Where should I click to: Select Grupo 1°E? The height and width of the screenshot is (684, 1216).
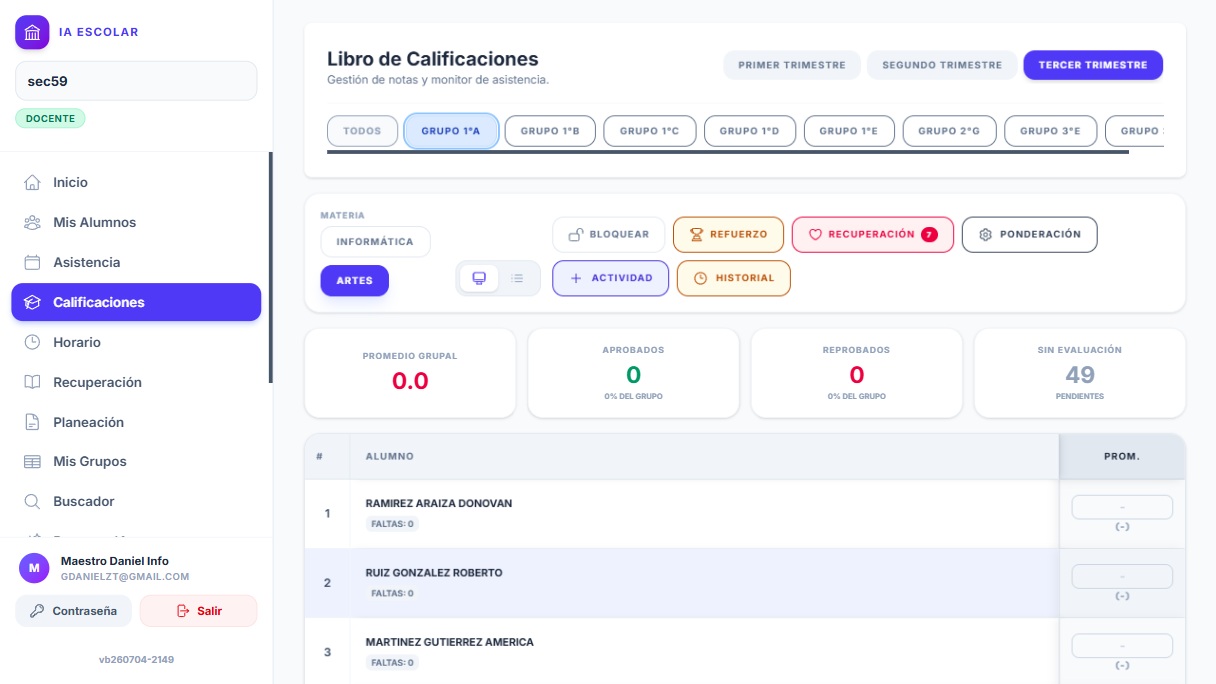pos(849,131)
